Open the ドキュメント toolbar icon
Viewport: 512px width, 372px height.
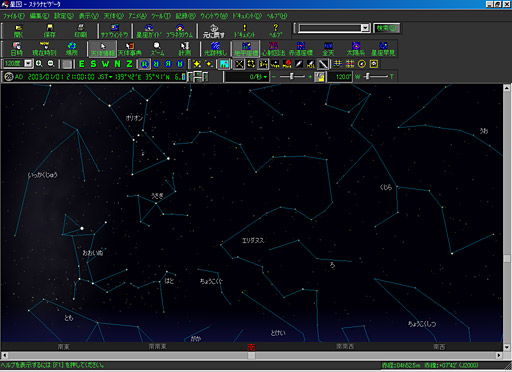[x=245, y=31]
